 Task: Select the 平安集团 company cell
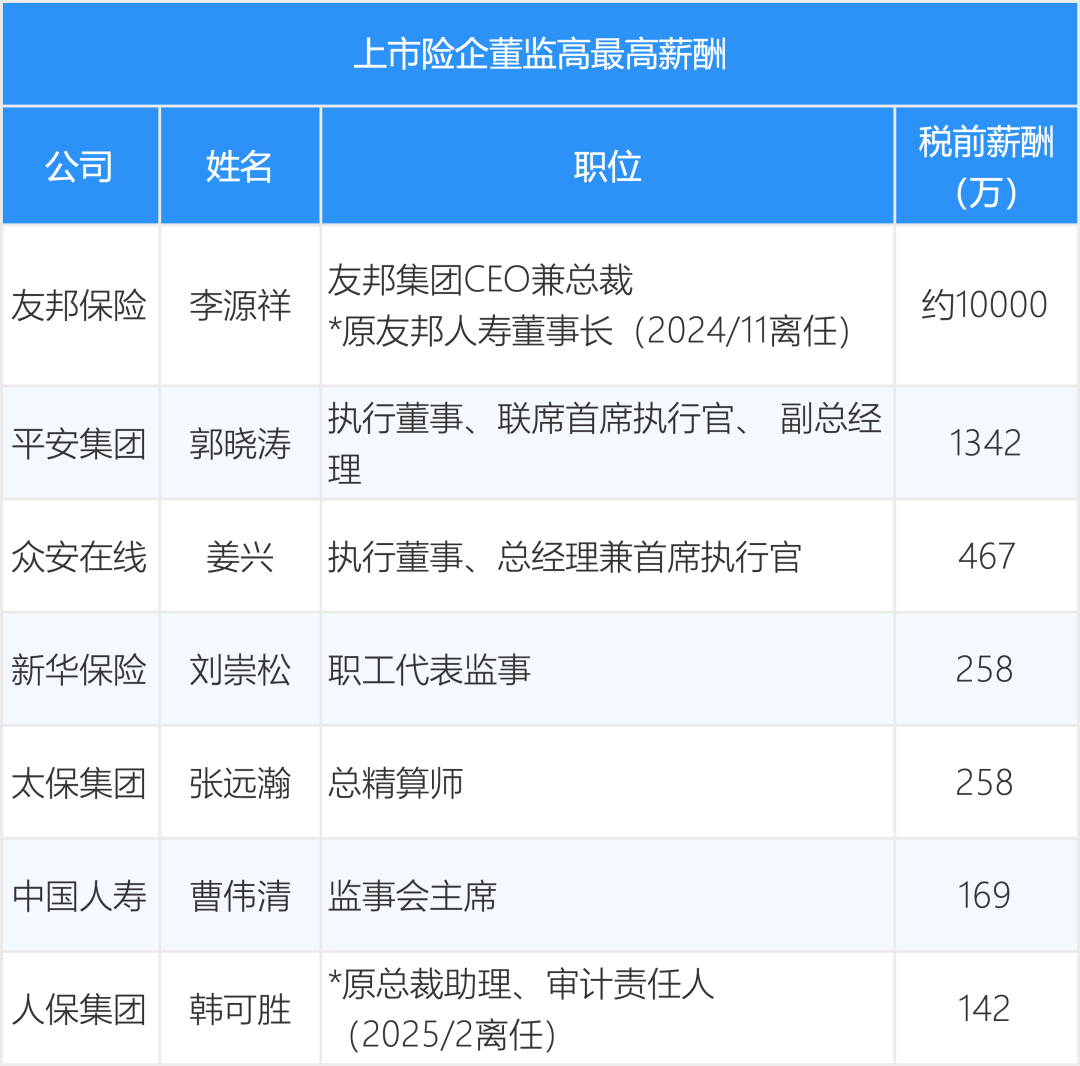(x=81, y=443)
